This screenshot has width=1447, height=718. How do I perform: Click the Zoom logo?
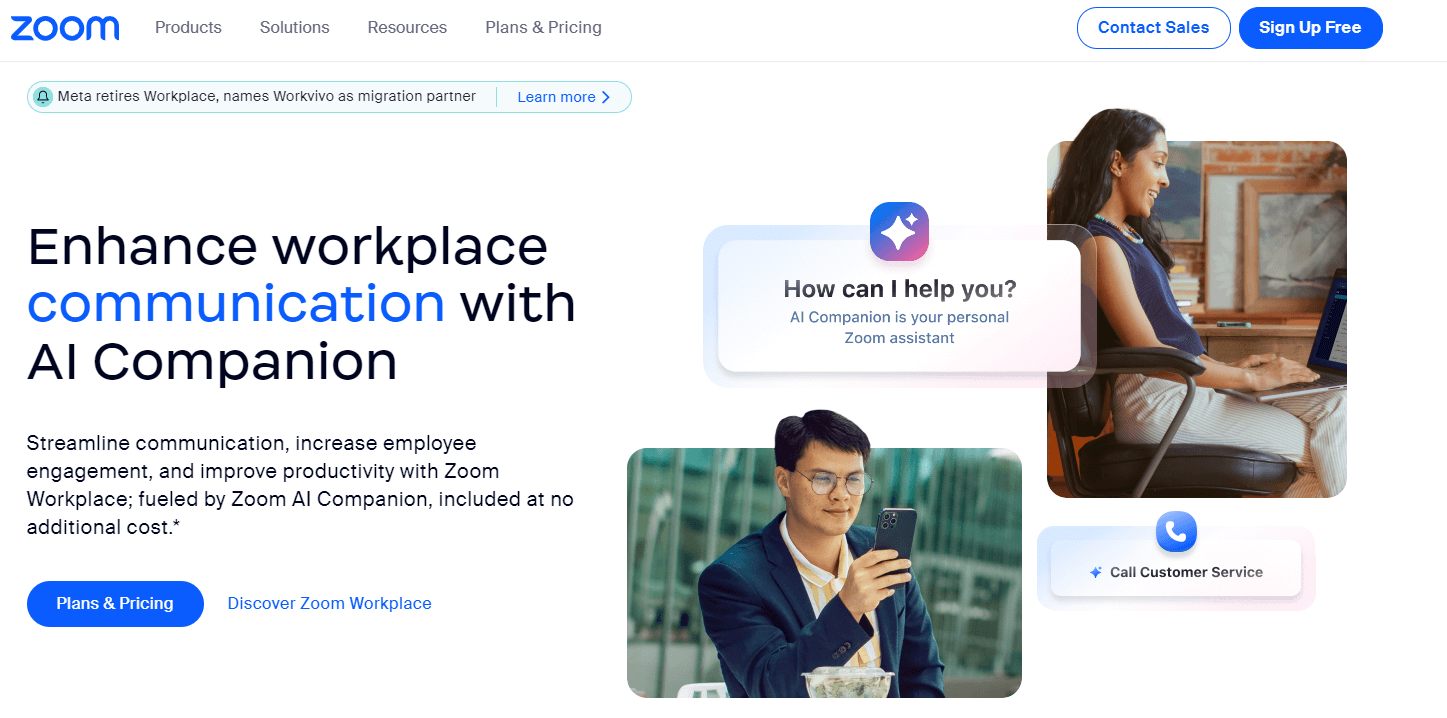click(x=65, y=28)
